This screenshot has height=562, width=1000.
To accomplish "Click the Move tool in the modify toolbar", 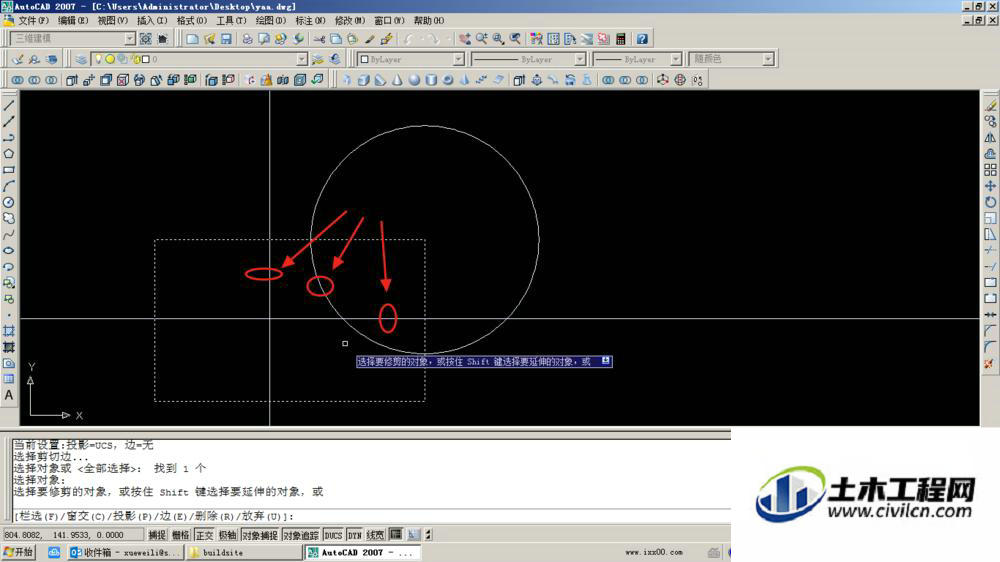I will (990, 186).
